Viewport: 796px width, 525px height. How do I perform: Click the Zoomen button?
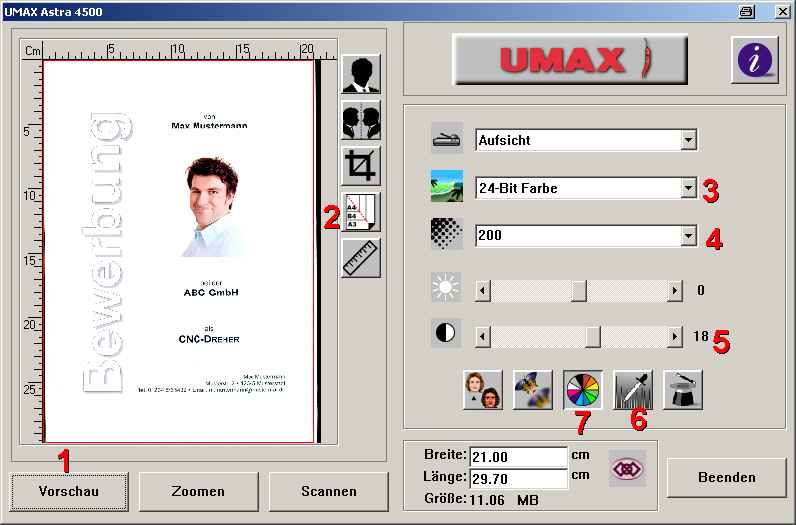tap(198, 491)
